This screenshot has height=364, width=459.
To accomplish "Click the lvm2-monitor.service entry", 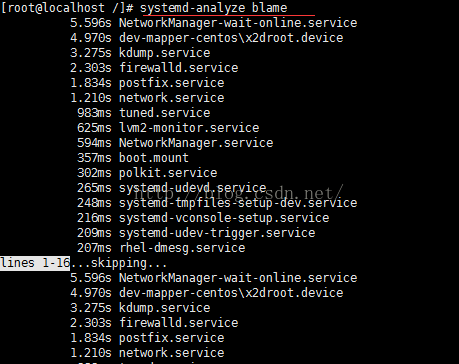I will (x=168, y=128).
